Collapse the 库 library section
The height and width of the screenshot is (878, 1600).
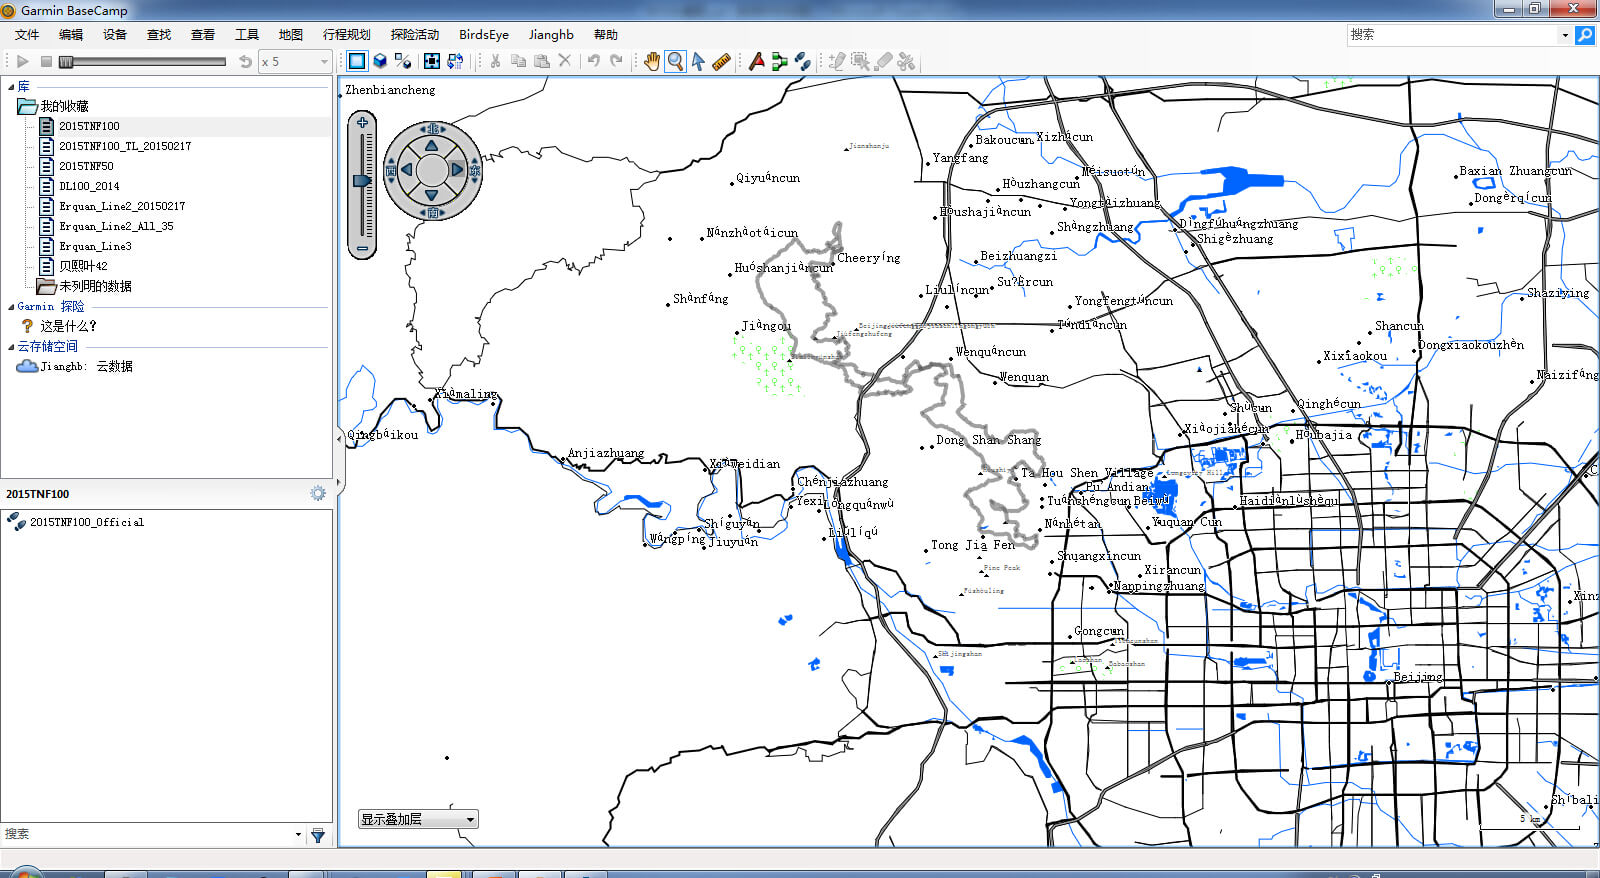tap(10, 86)
